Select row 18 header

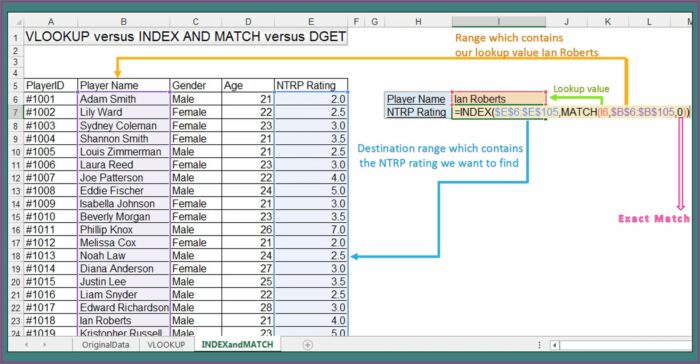point(16,256)
